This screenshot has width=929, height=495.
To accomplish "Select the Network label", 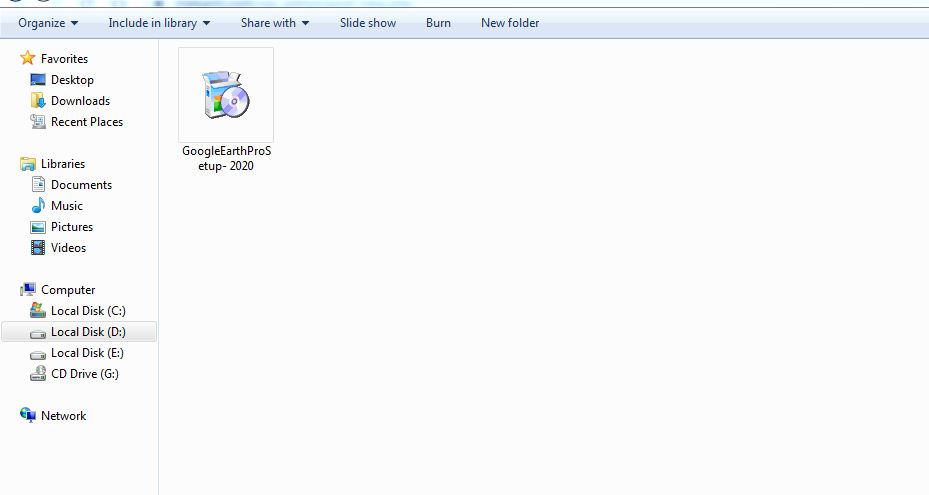I will click(63, 416).
